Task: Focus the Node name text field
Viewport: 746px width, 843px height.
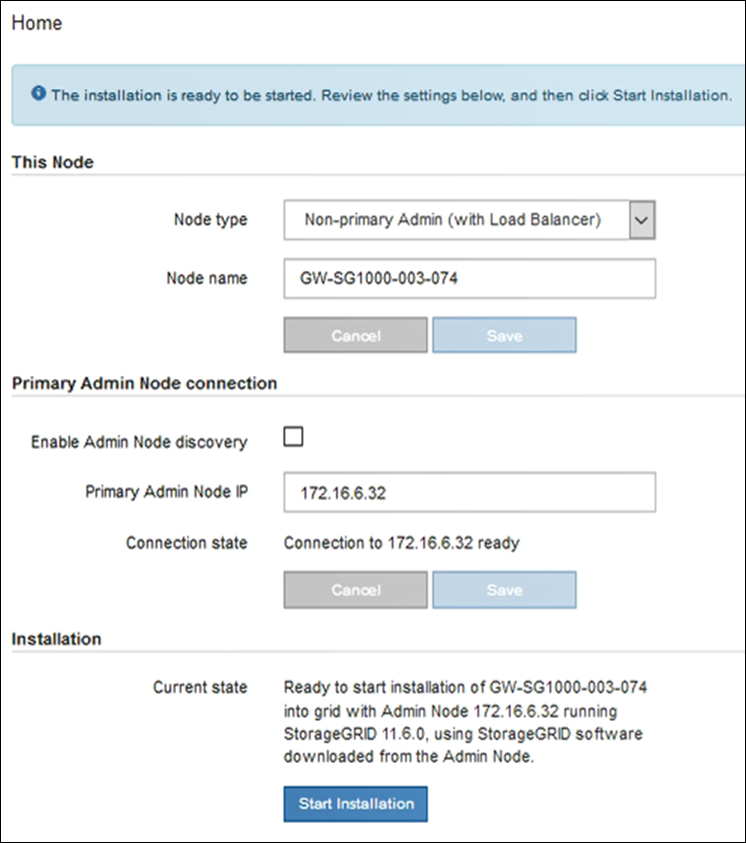Action: tap(469, 279)
